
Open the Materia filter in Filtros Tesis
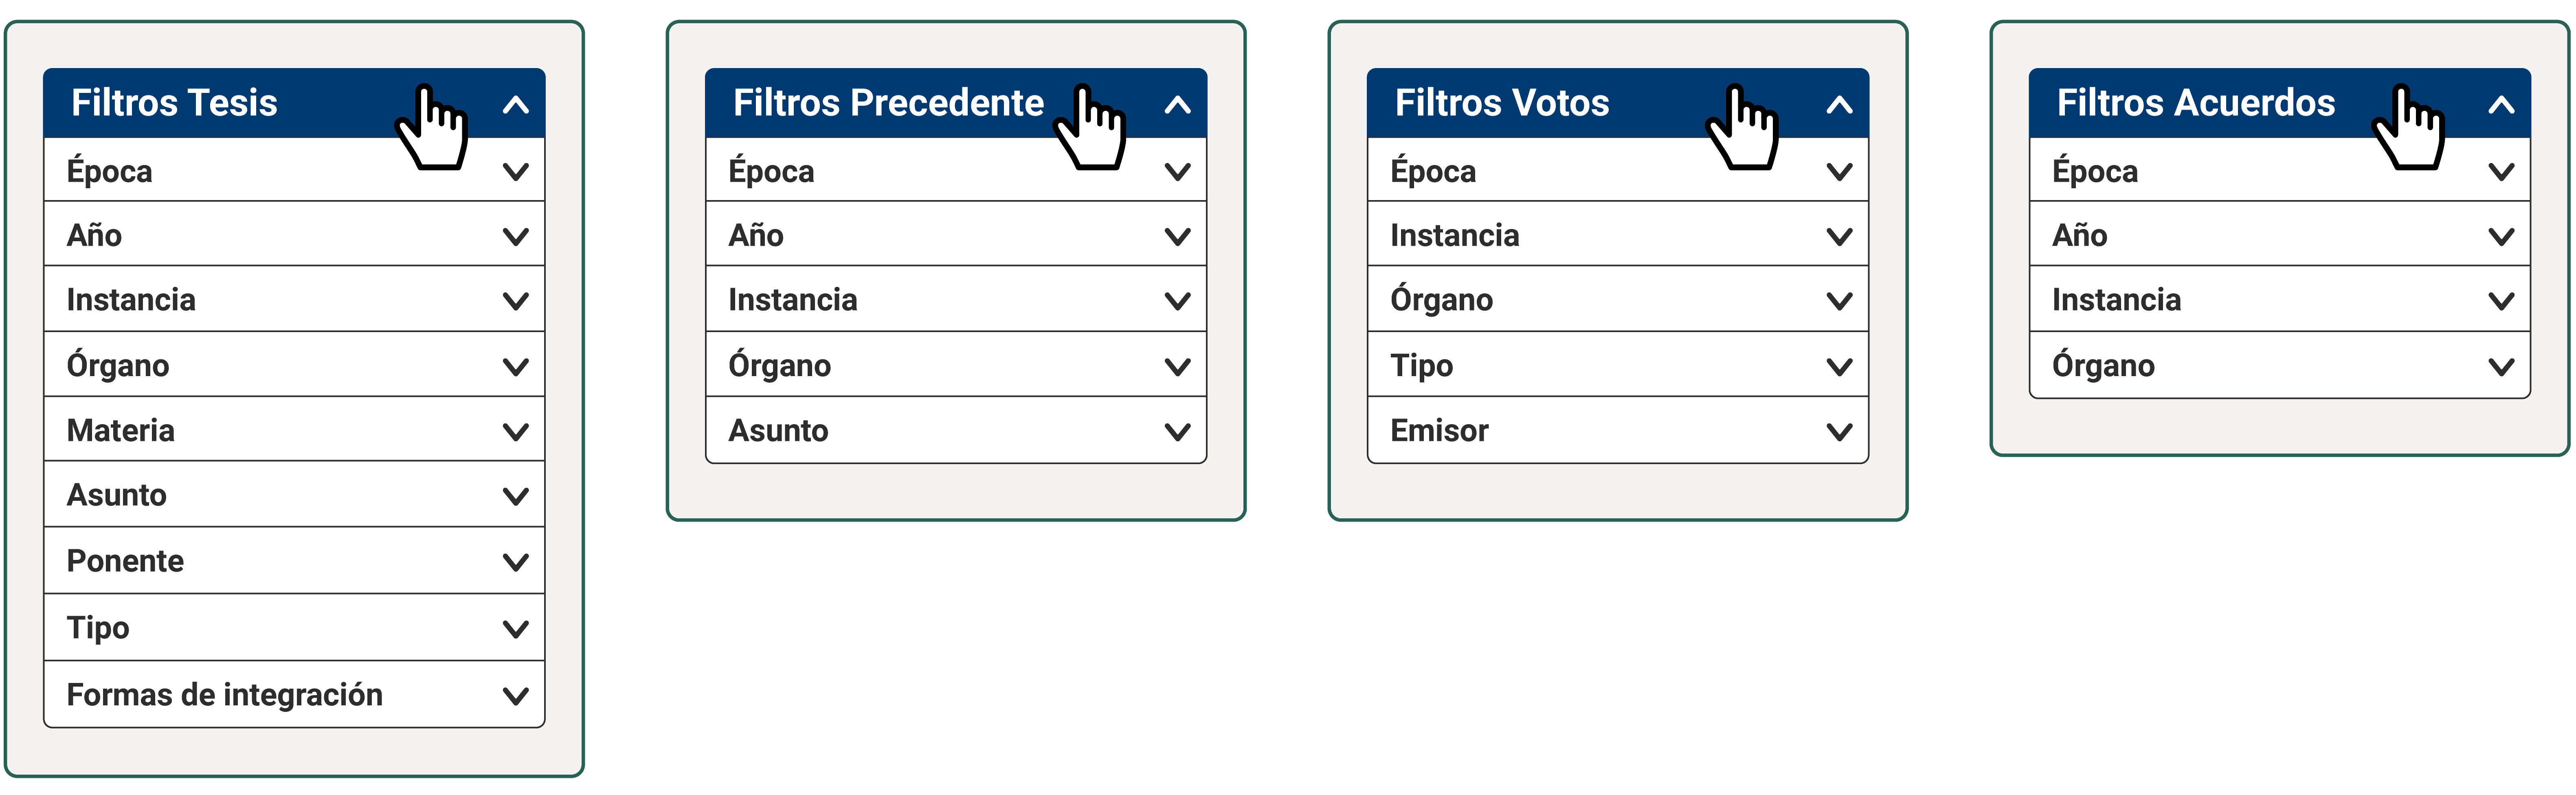click(294, 430)
